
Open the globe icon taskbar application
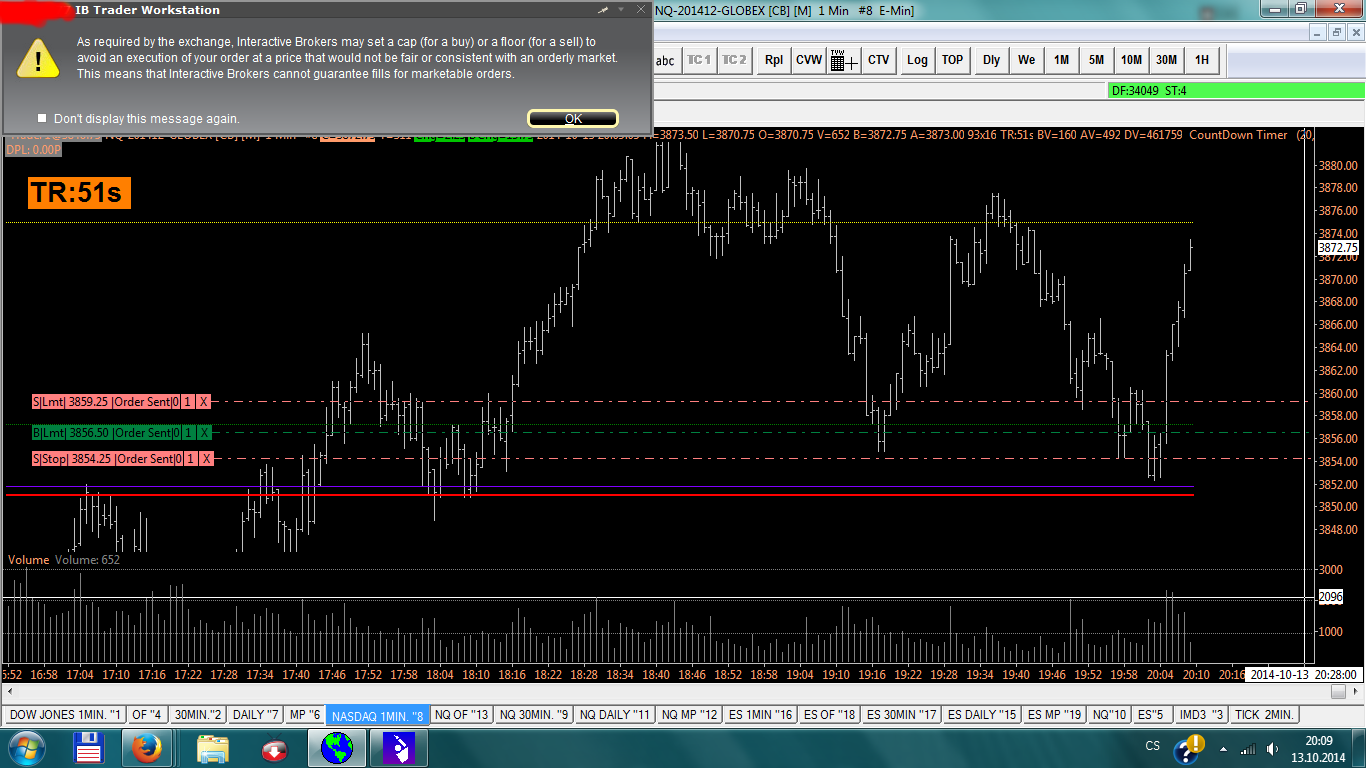[337, 748]
